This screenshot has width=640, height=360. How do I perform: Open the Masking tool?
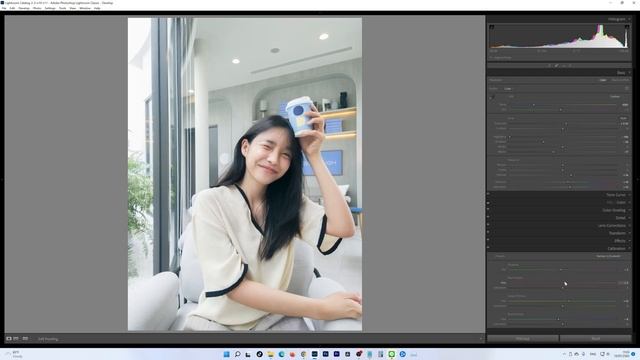570,65
